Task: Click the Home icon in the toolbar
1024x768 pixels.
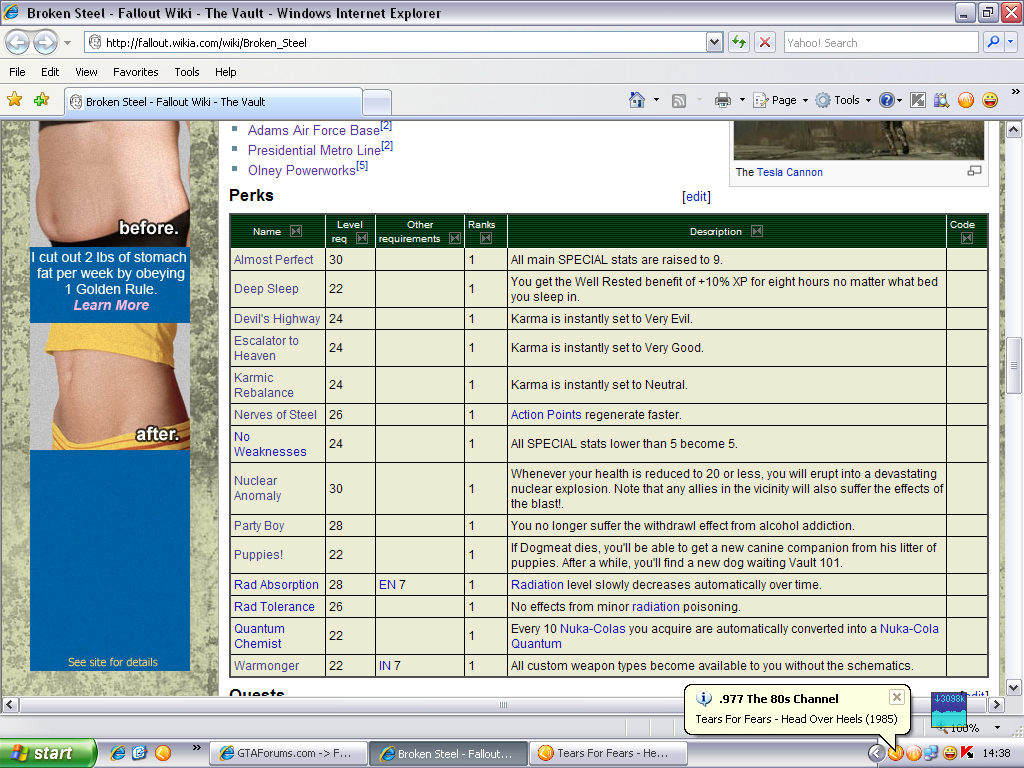Action: (637, 100)
